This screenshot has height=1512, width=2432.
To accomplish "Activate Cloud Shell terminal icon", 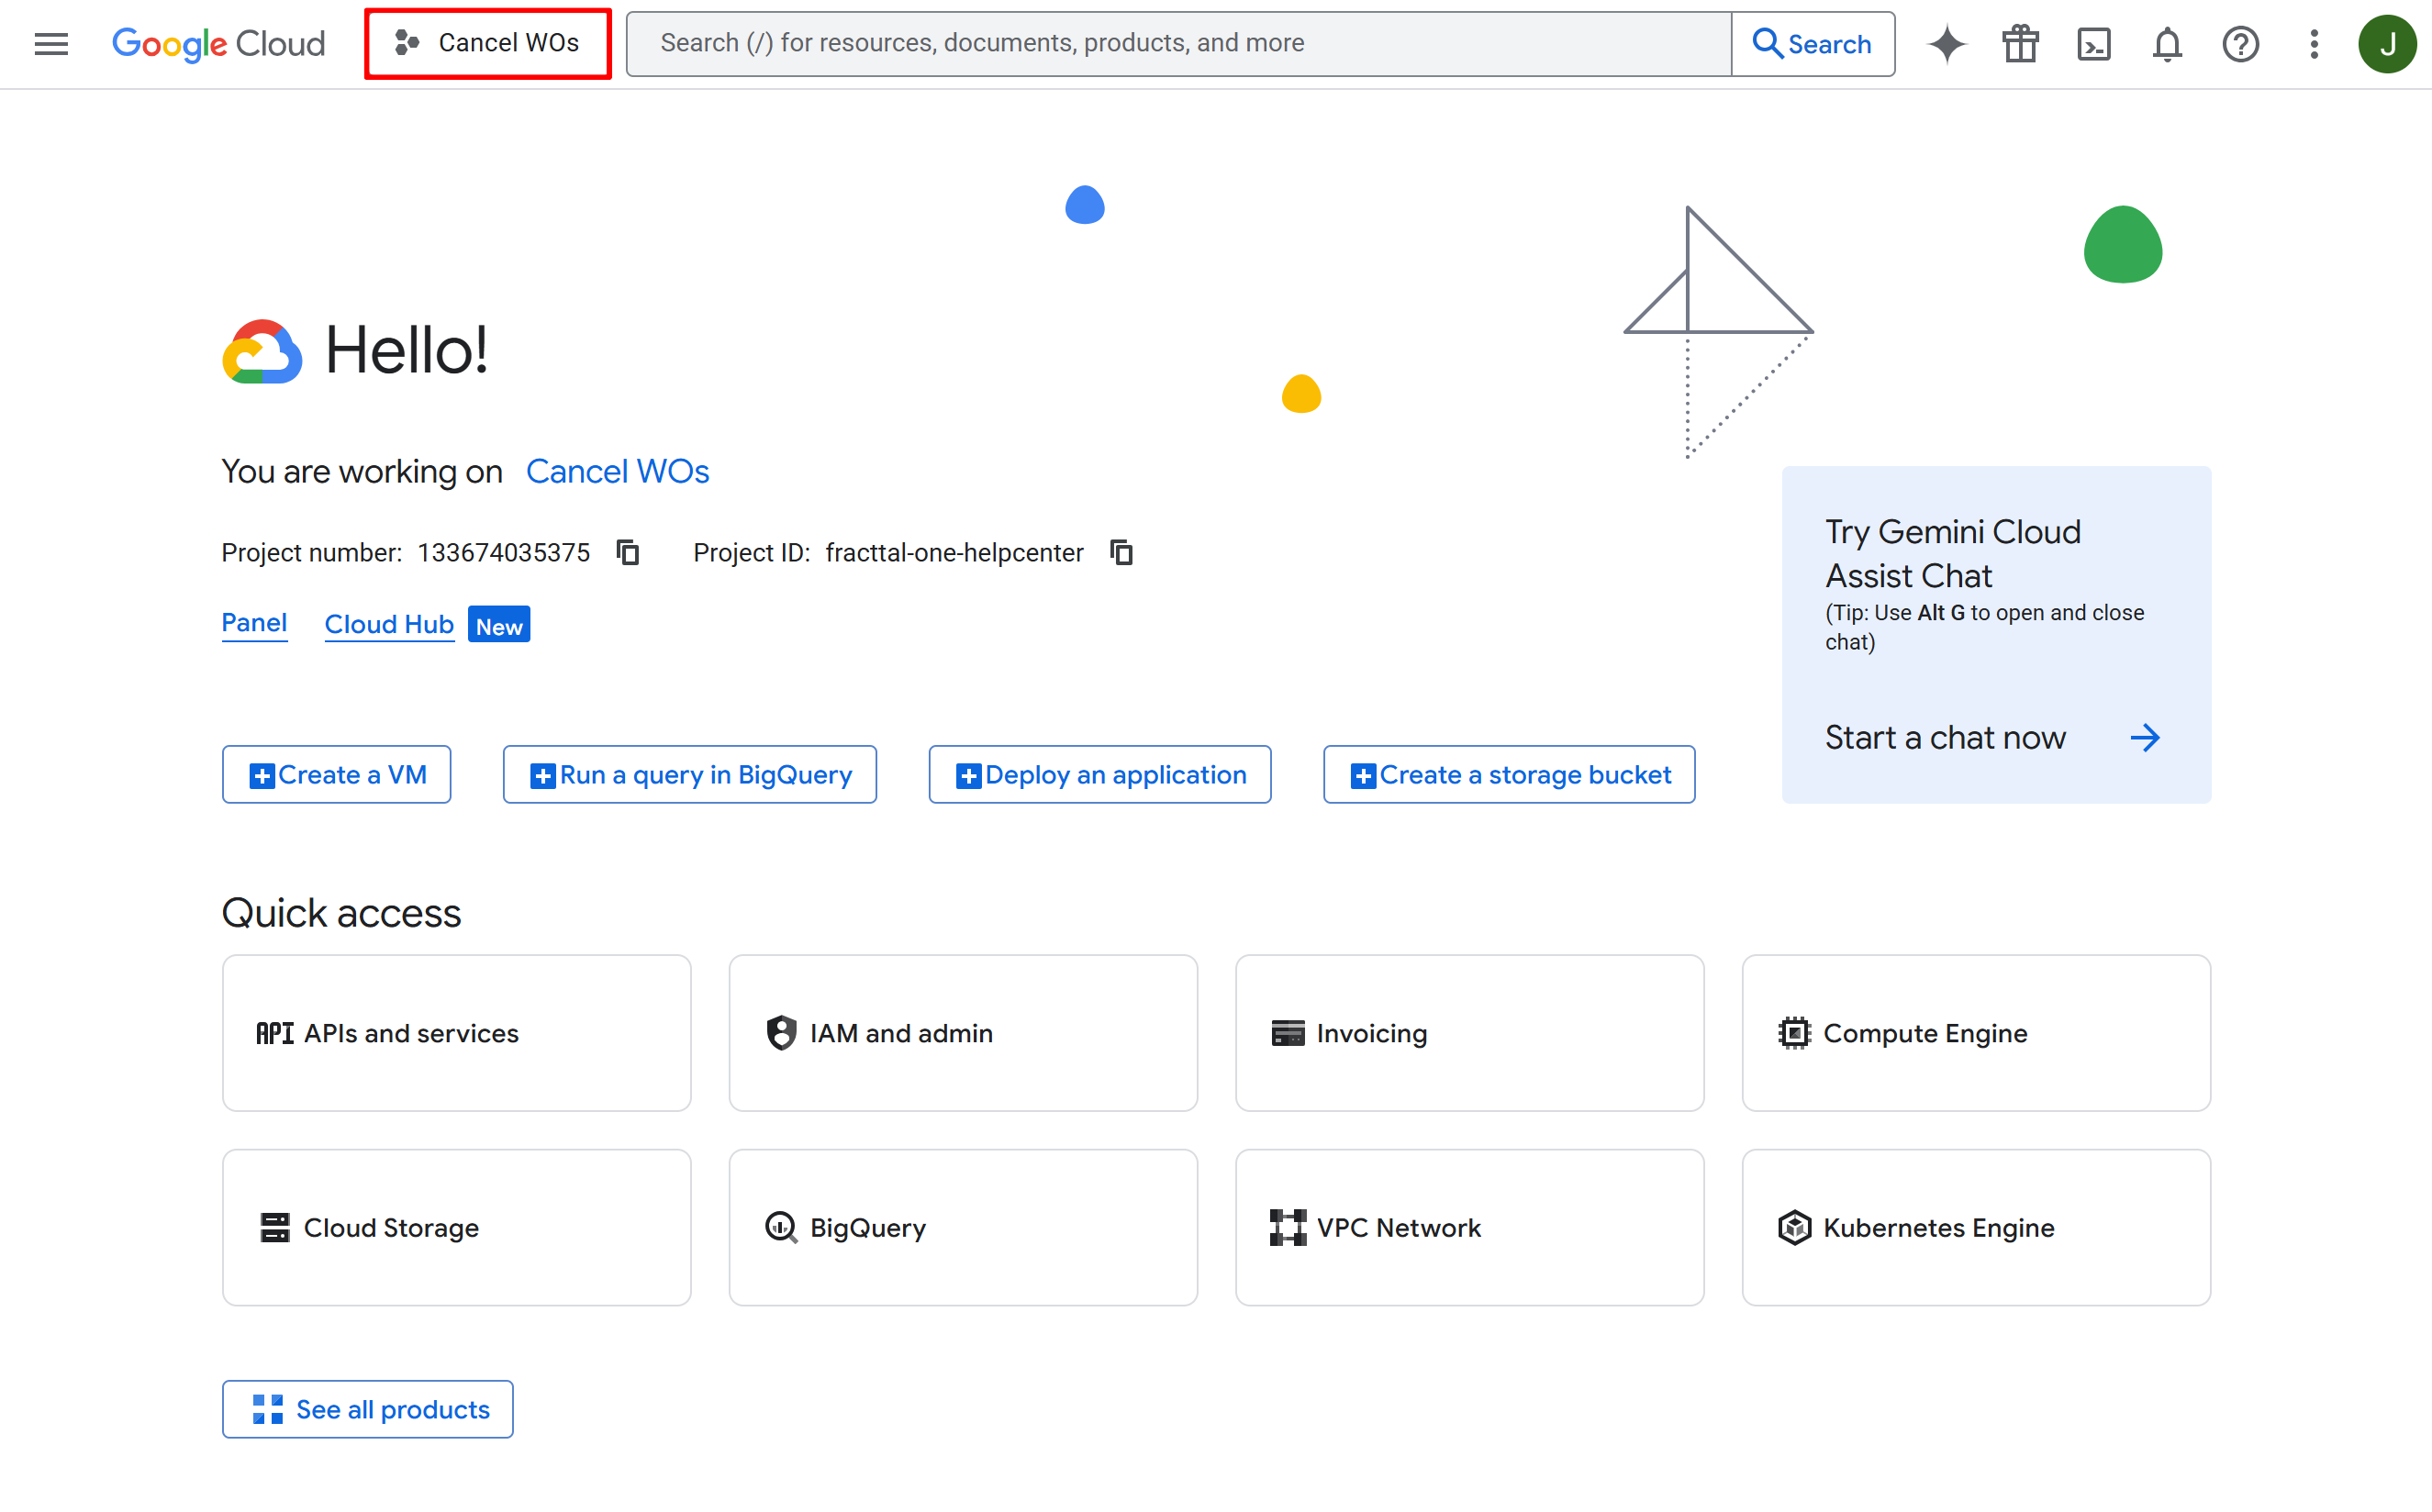I will tap(2093, 44).
